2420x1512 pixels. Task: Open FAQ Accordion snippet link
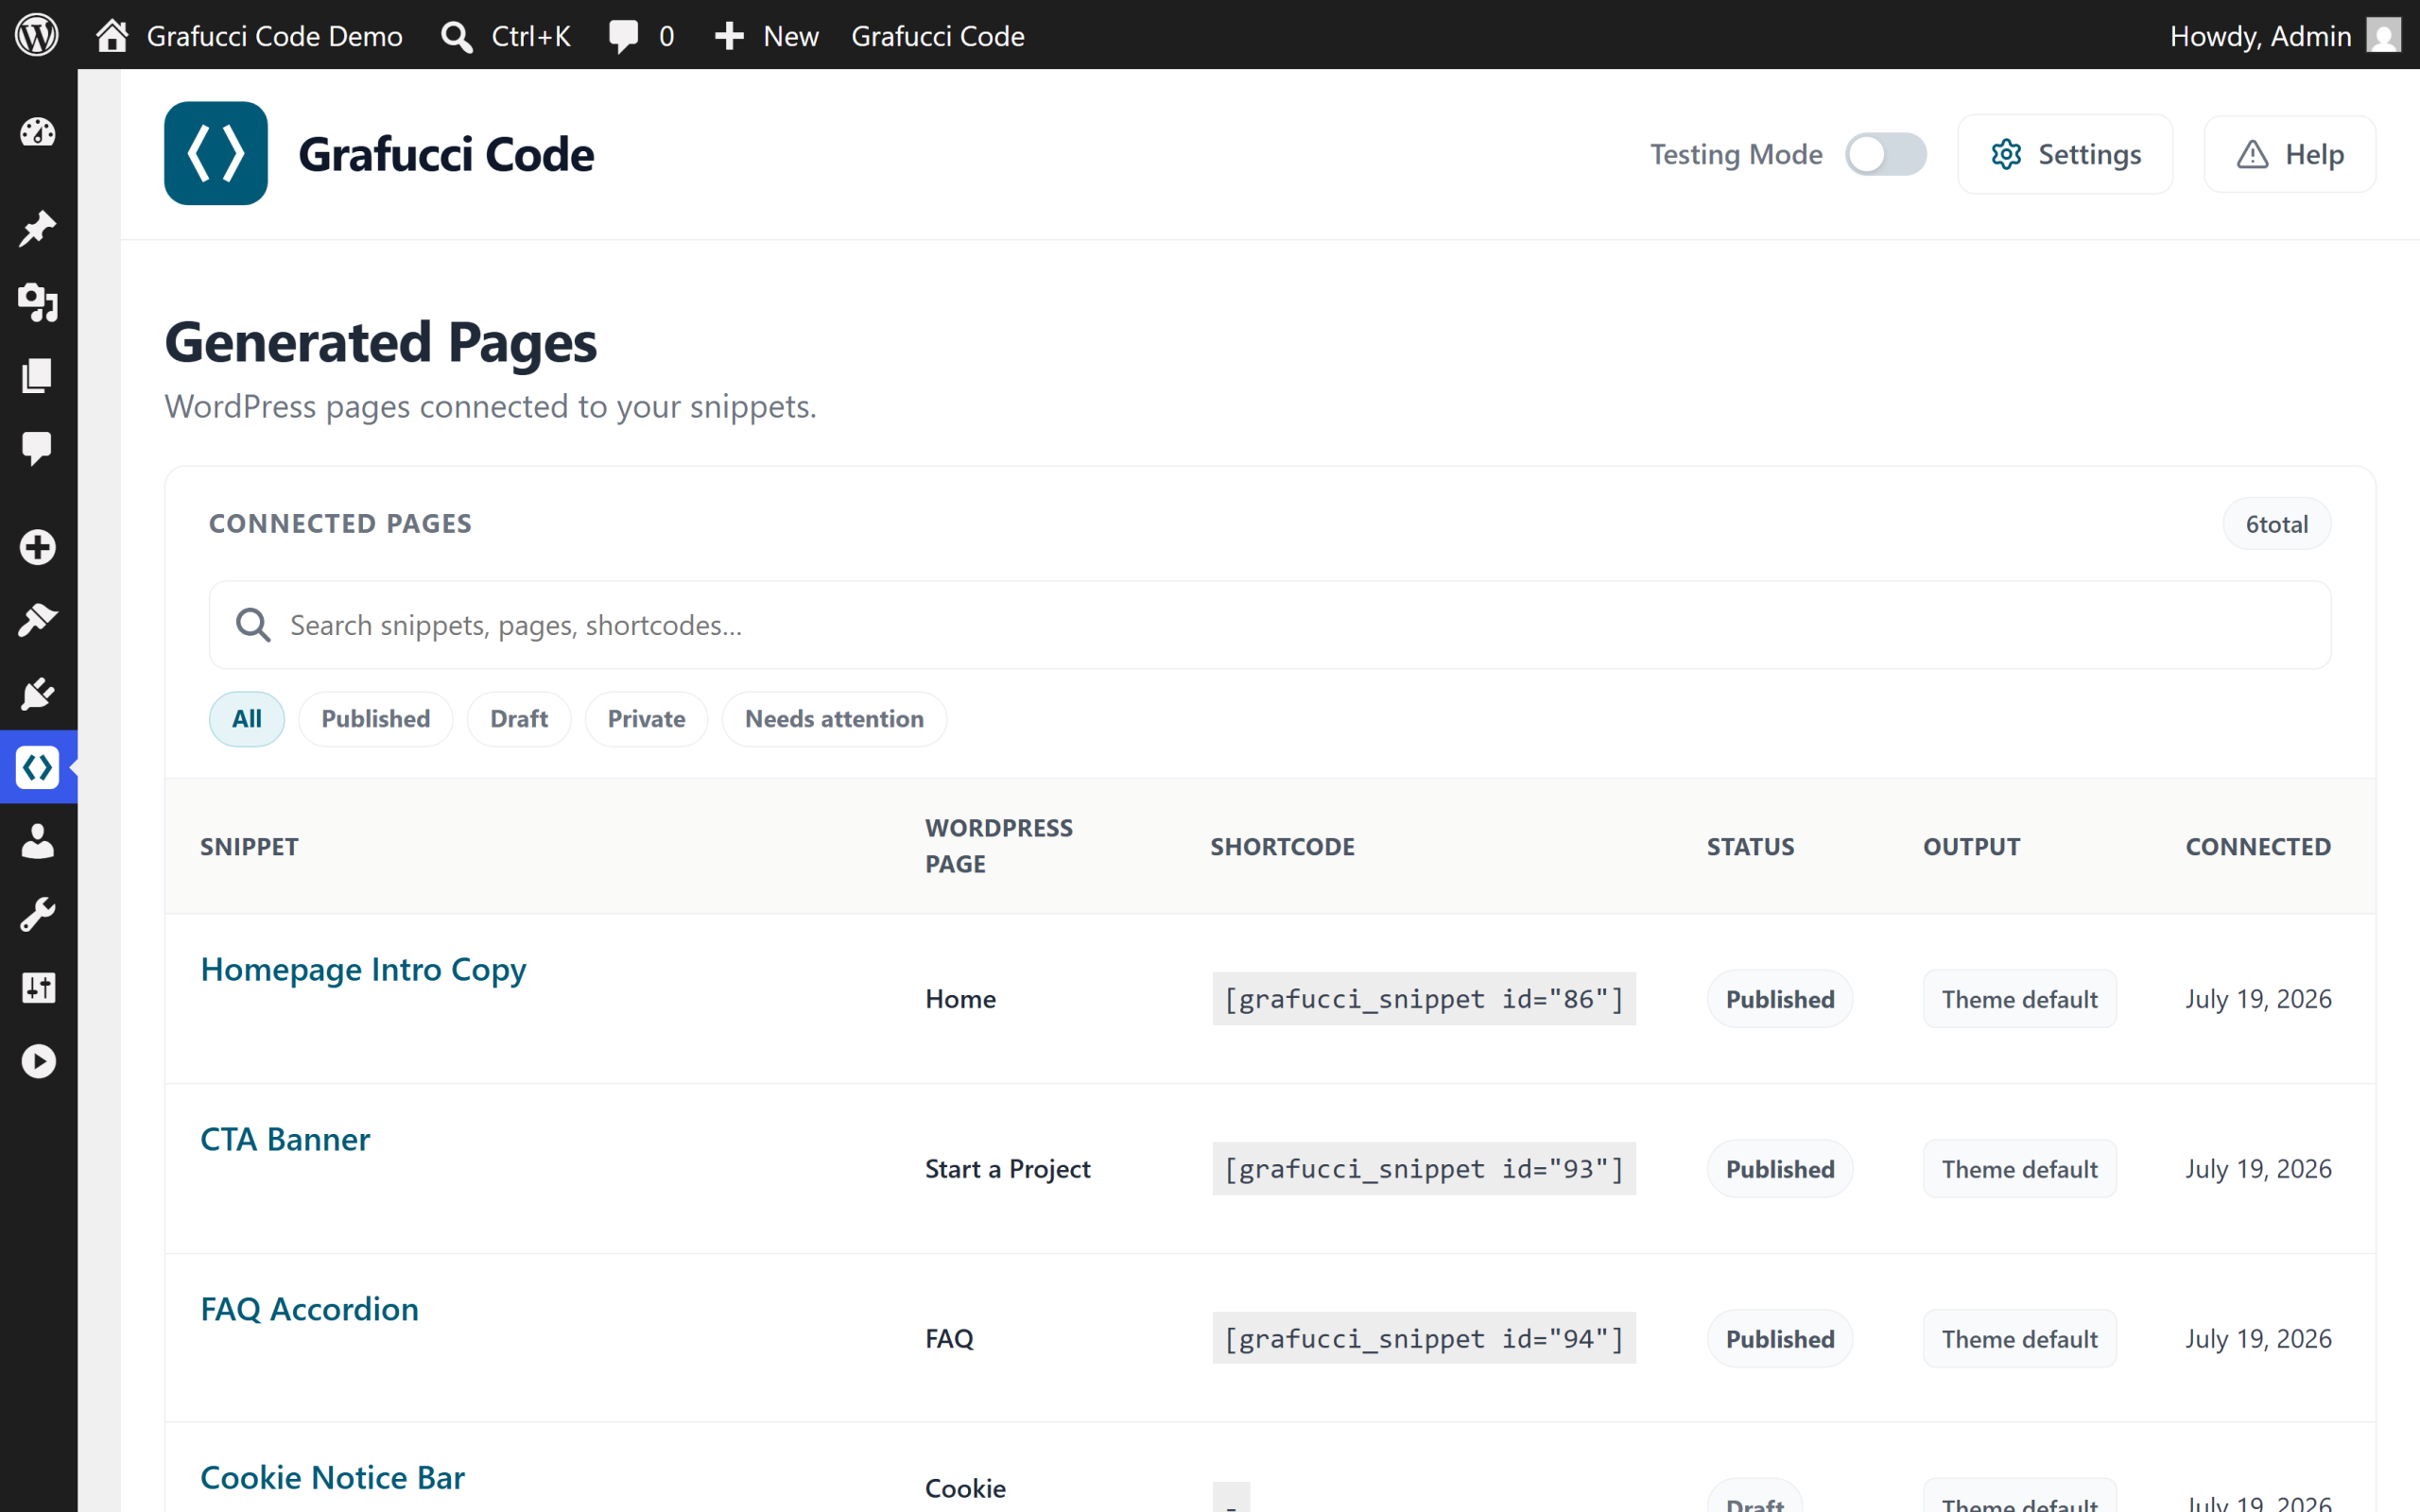click(x=309, y=1309)
